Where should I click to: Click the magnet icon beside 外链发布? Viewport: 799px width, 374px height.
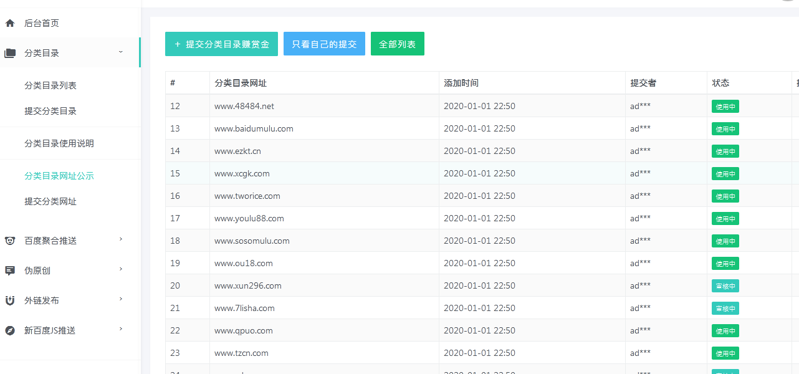click(10, 301)
